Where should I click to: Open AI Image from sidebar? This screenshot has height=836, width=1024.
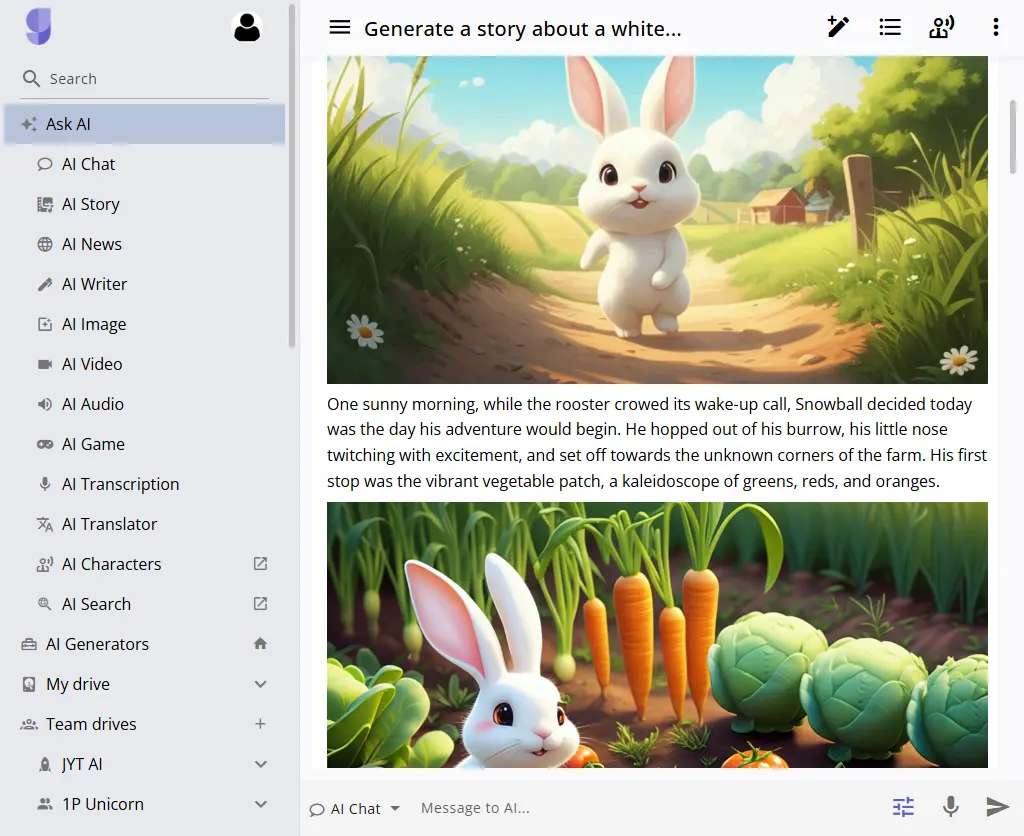[144, 324]
